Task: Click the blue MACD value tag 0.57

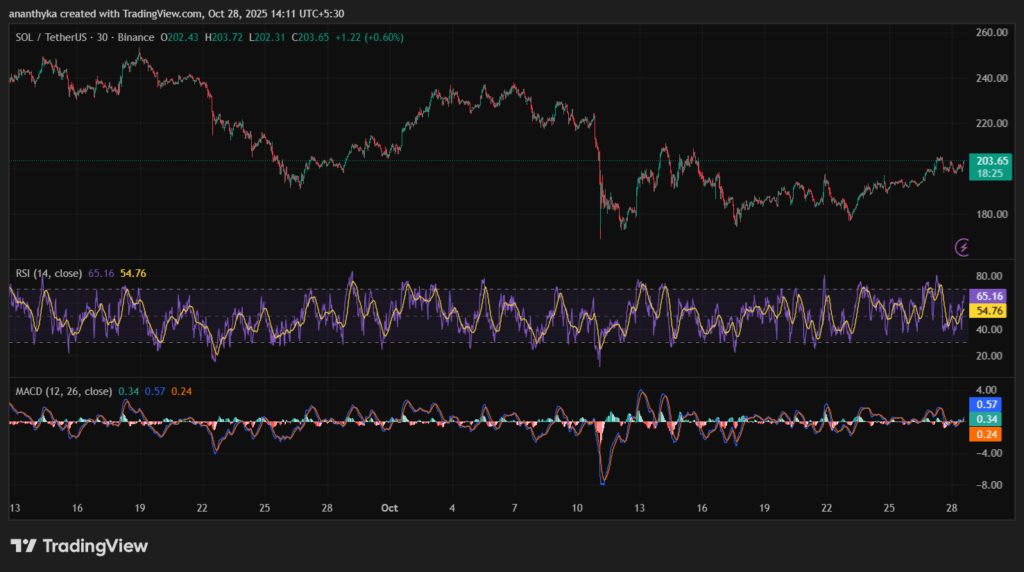Action: (987, 405)
